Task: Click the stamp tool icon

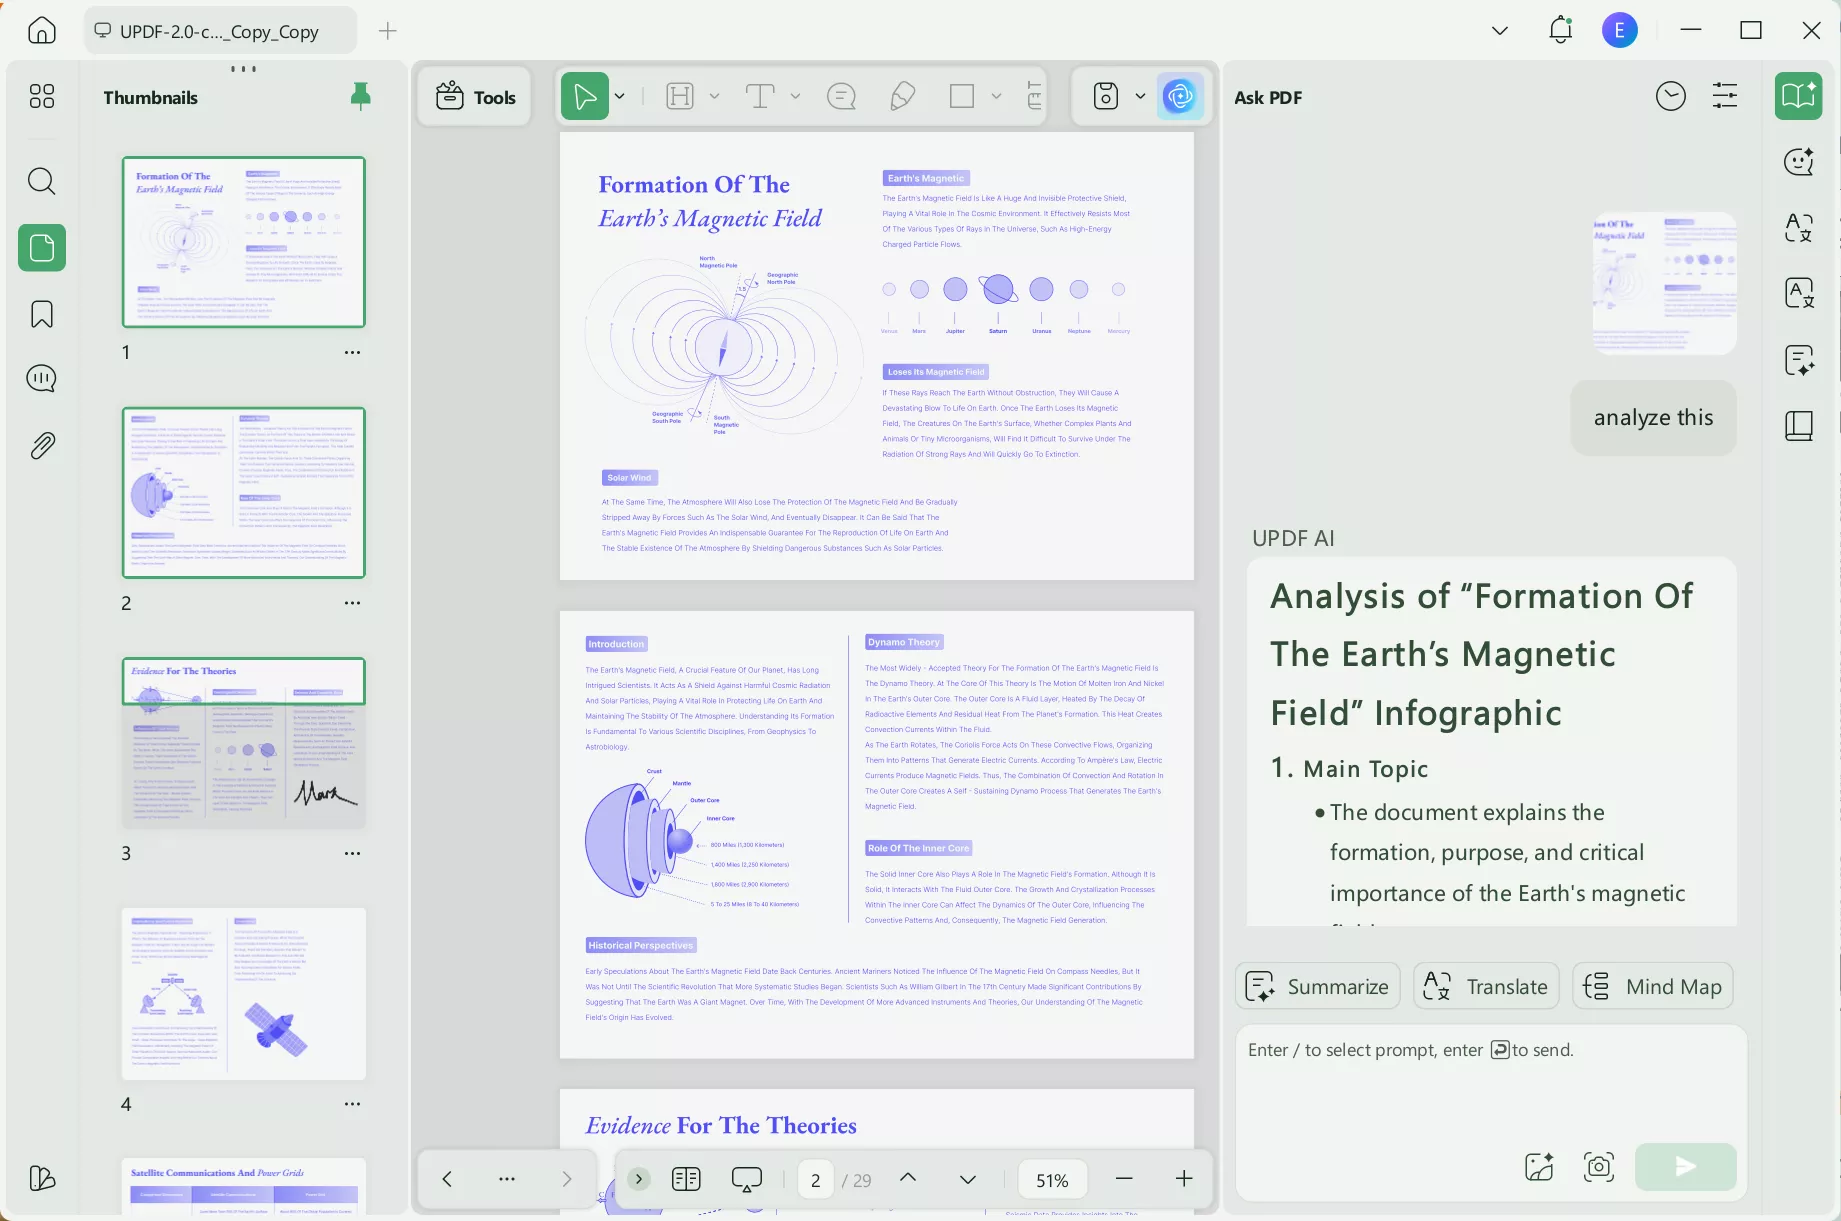Action: pos(1106,97)
